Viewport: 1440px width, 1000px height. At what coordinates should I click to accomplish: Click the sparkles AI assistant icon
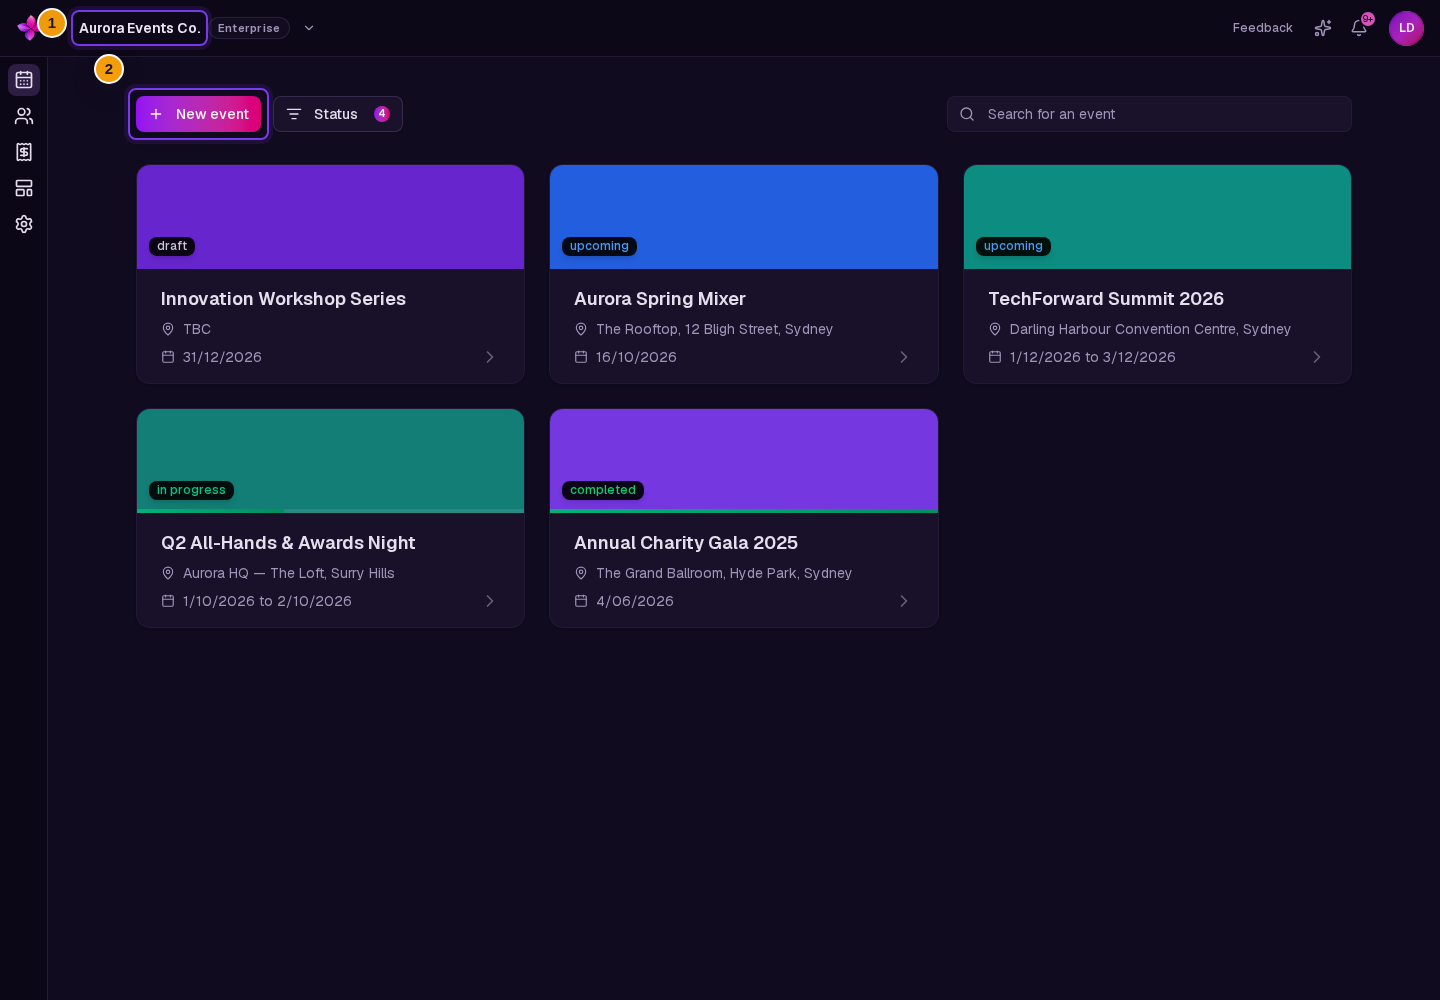[x=1323, y=28]
